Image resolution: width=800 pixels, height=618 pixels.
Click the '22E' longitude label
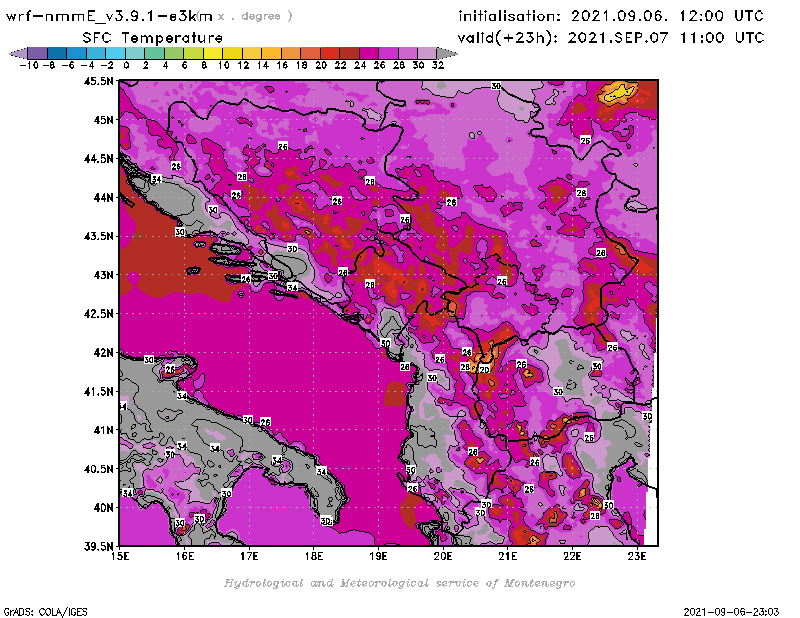click(572, 556)
